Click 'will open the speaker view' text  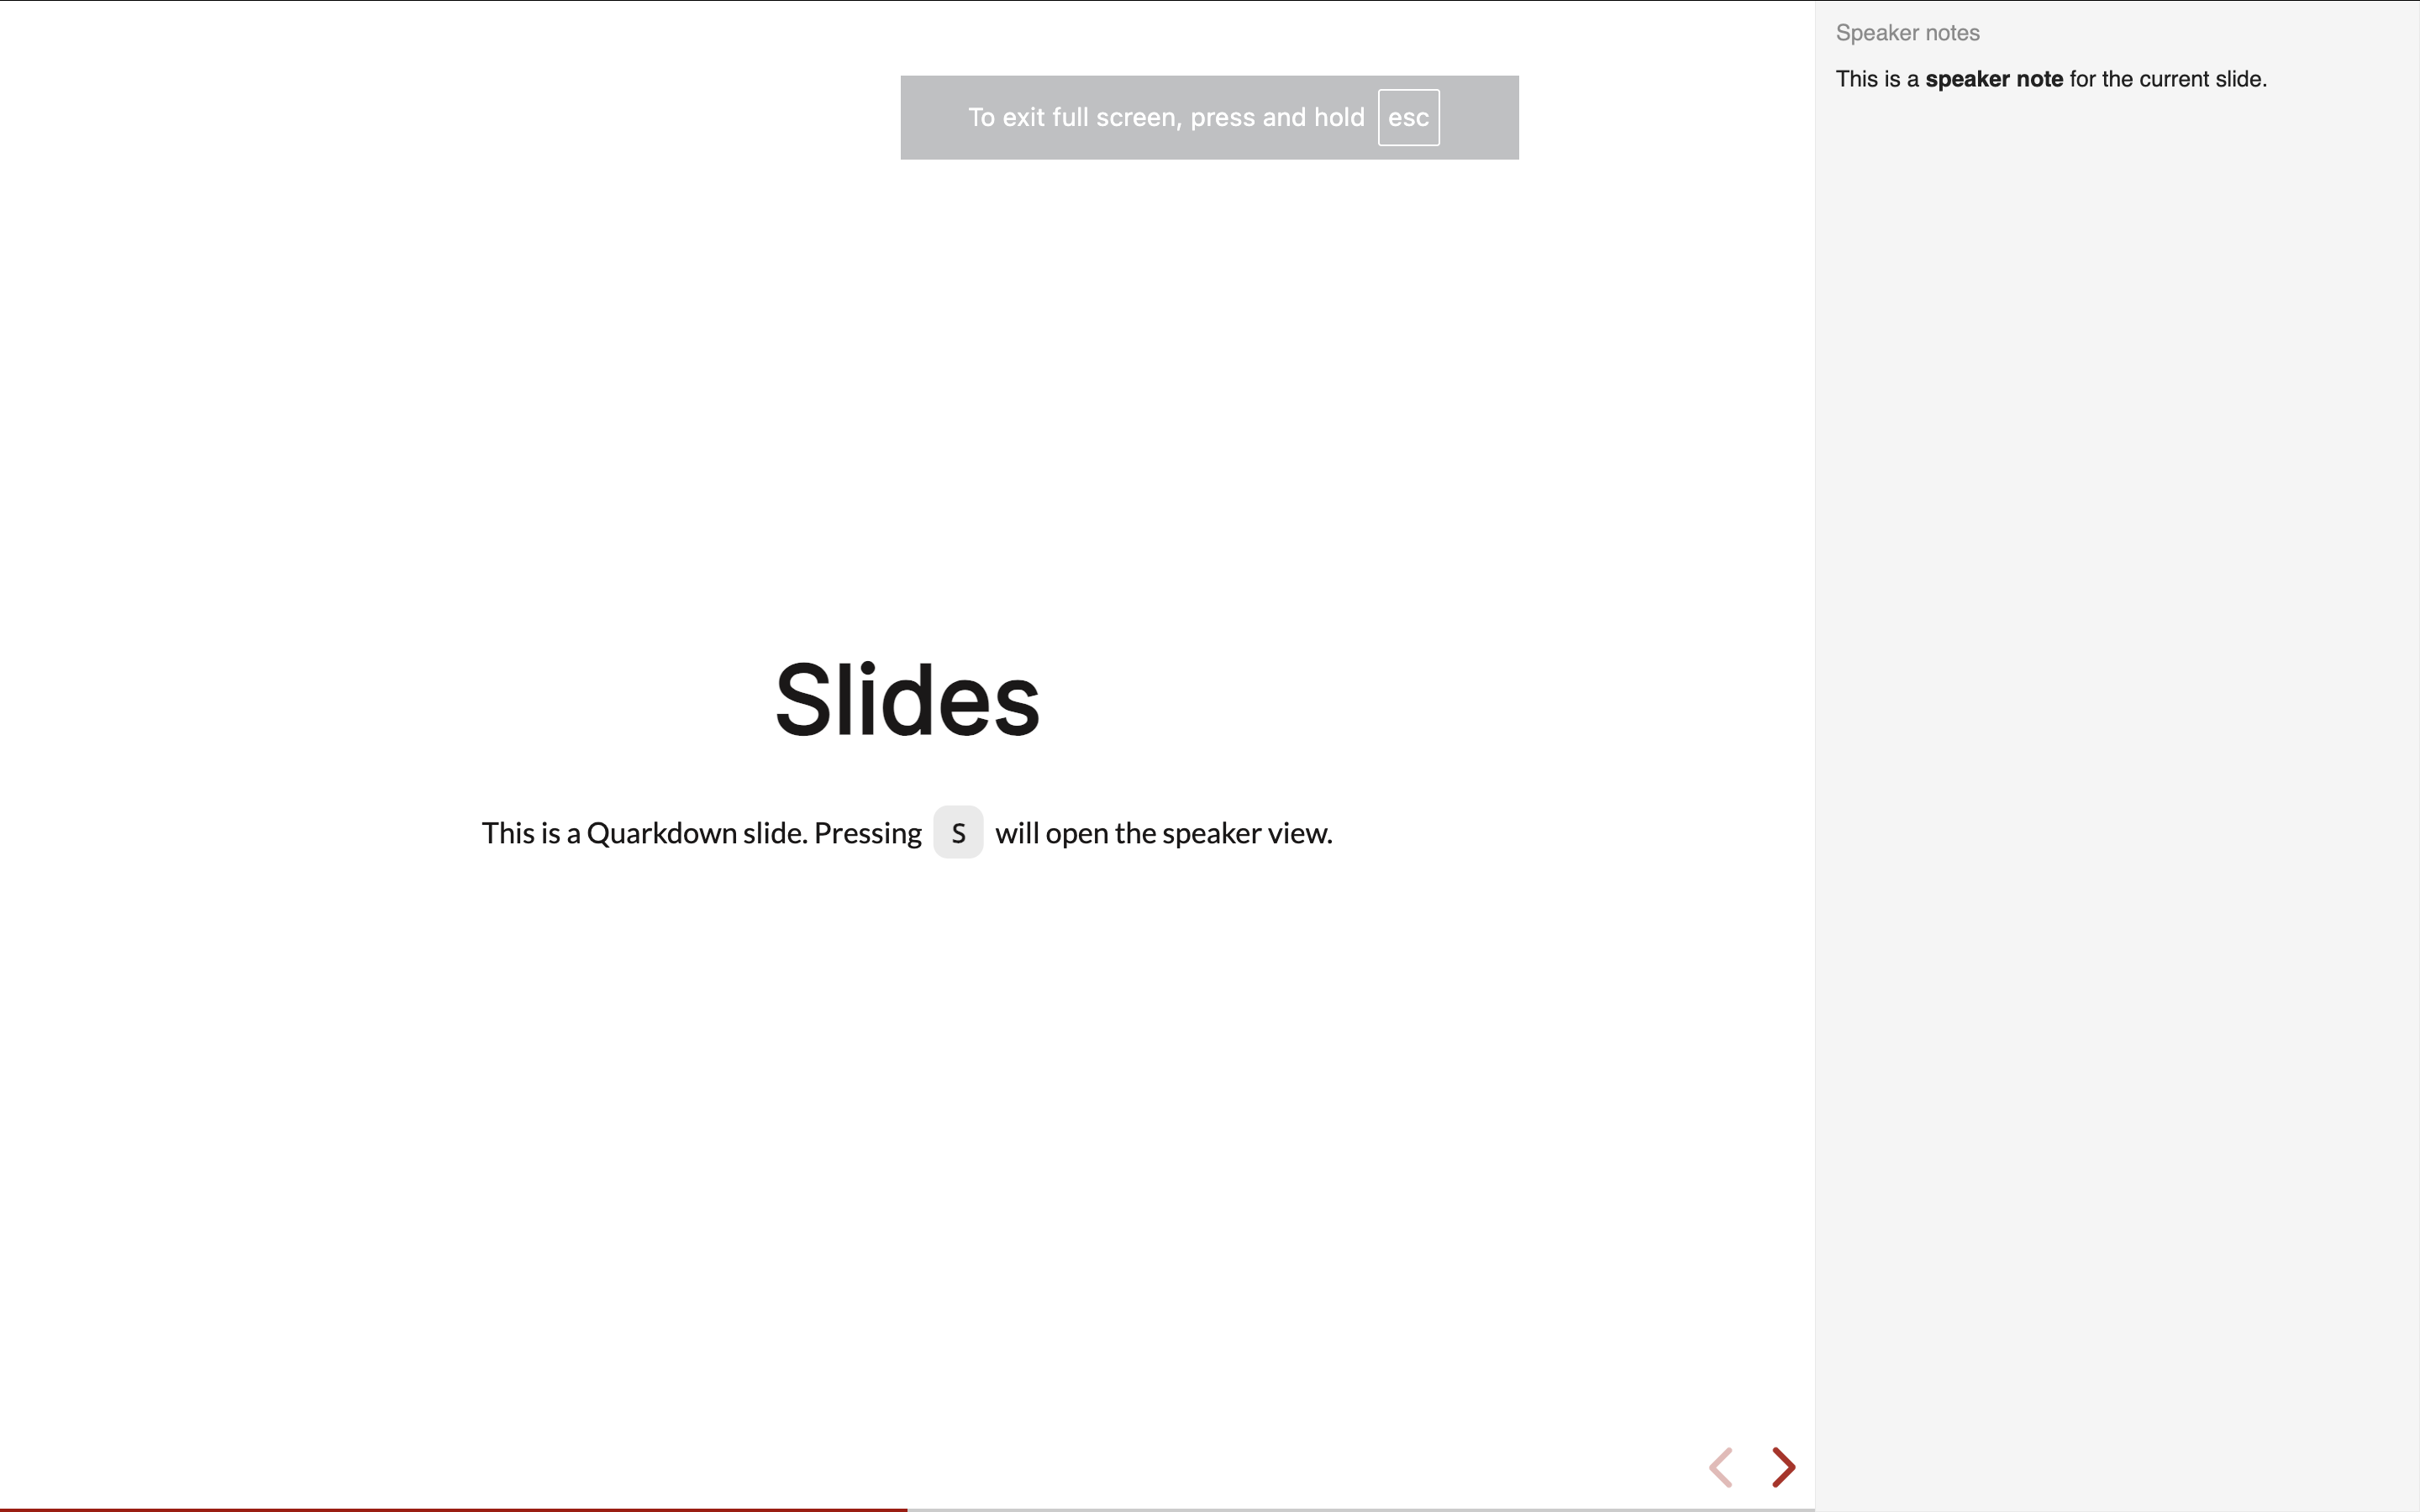coord(1163,833)
